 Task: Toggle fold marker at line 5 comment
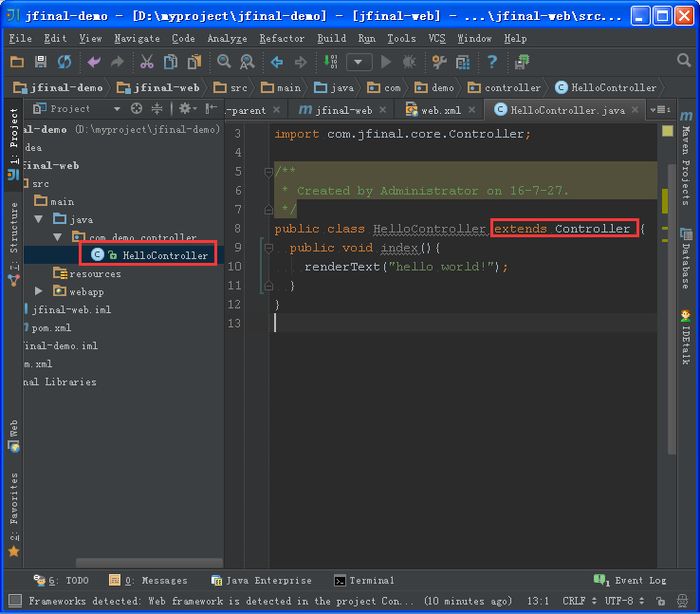pyautogui.click(x=268, y=172)
